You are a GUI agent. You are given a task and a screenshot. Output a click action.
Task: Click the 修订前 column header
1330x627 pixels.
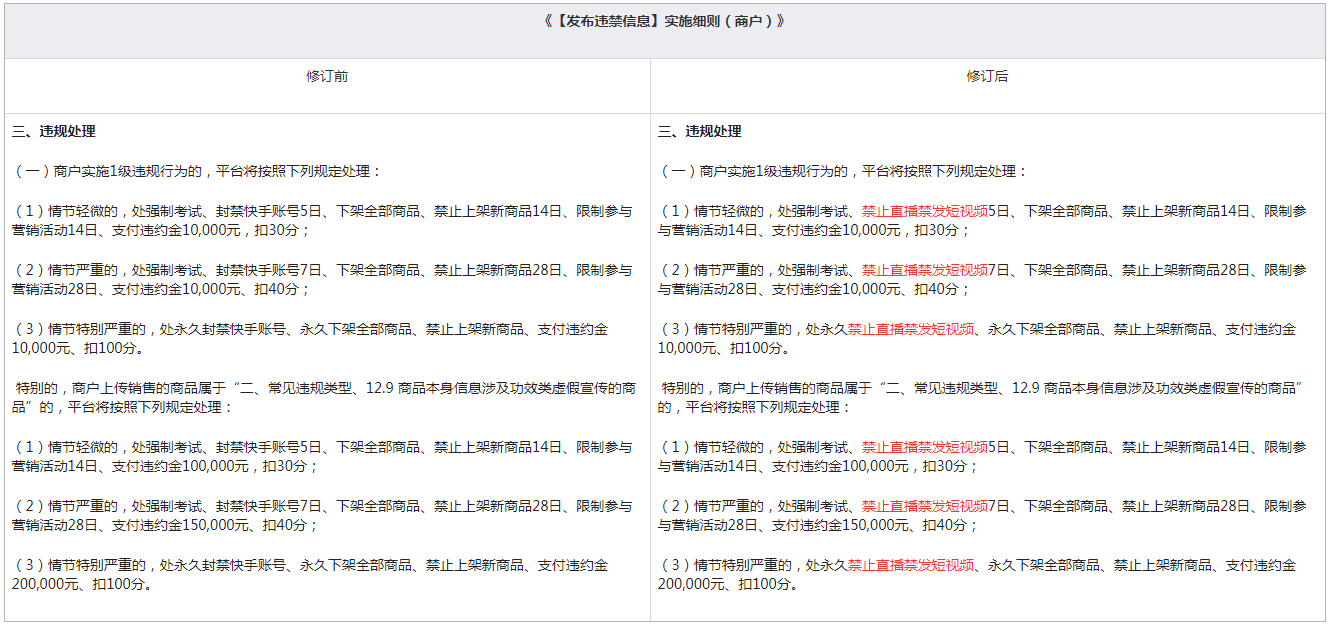327,76
